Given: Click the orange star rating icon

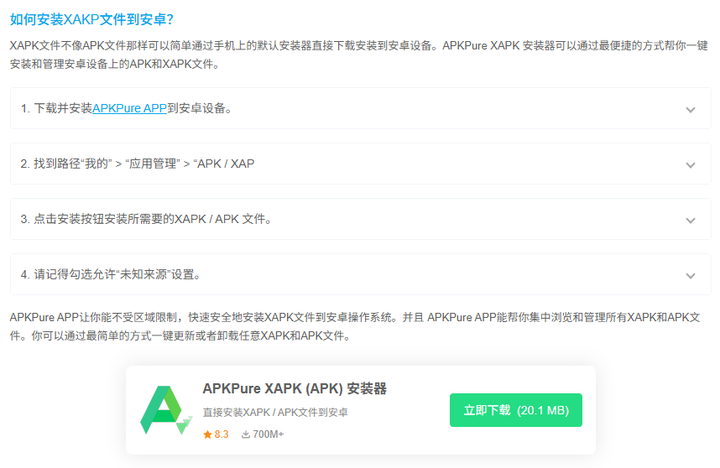Looking at the screenshot, I should pyautogui.click(x=208, y=434).
